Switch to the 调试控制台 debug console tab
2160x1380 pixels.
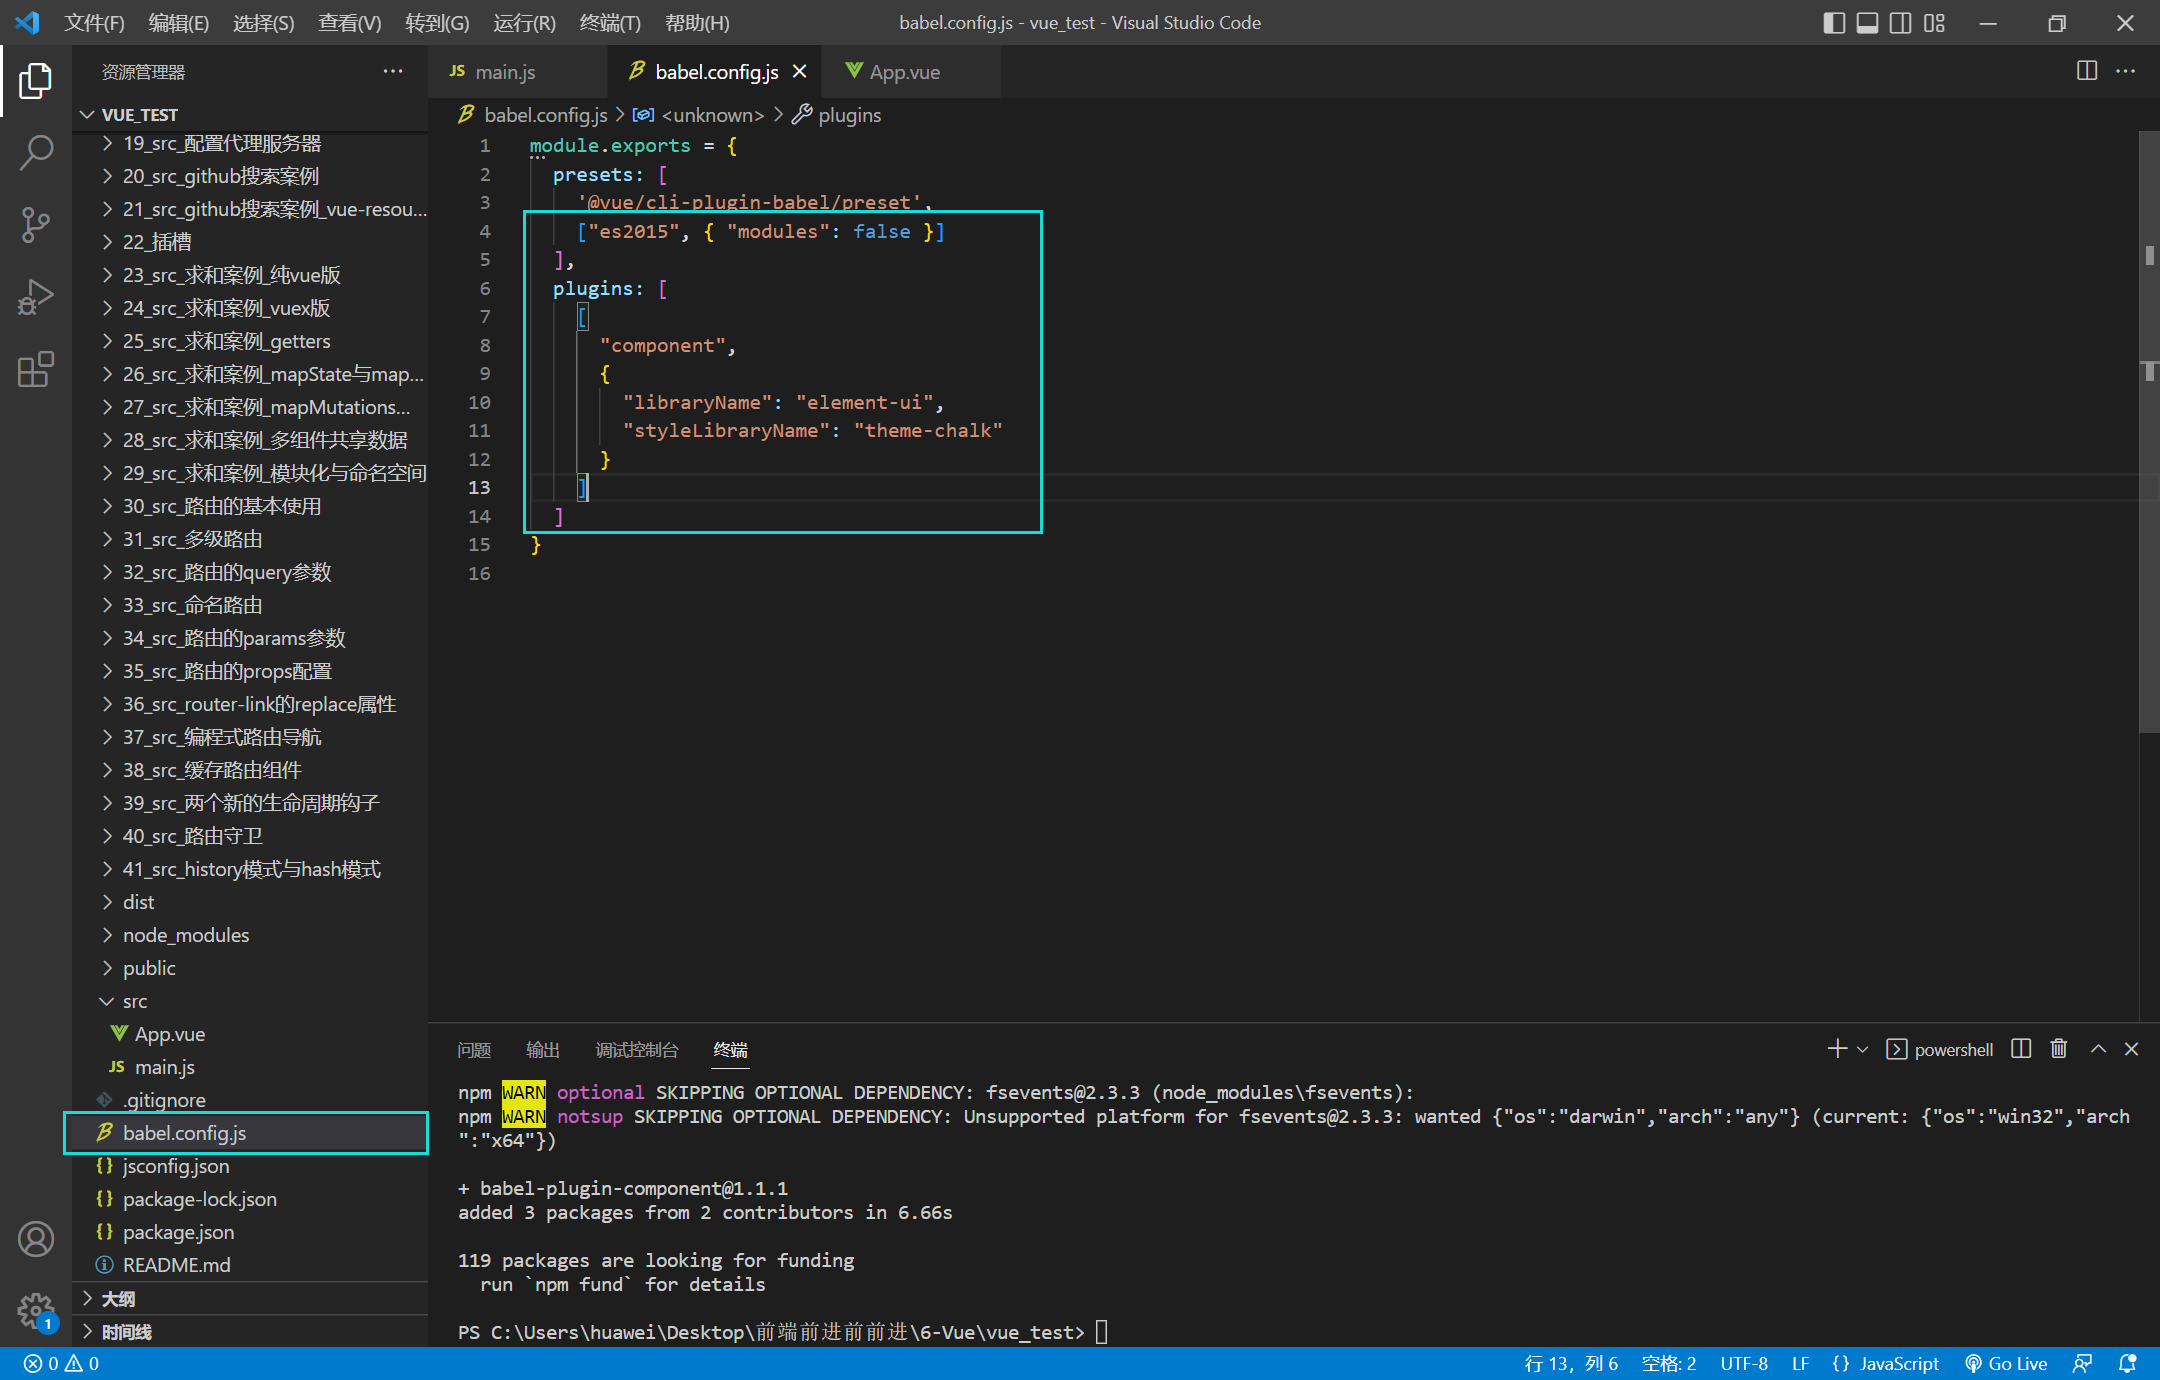637,1049
